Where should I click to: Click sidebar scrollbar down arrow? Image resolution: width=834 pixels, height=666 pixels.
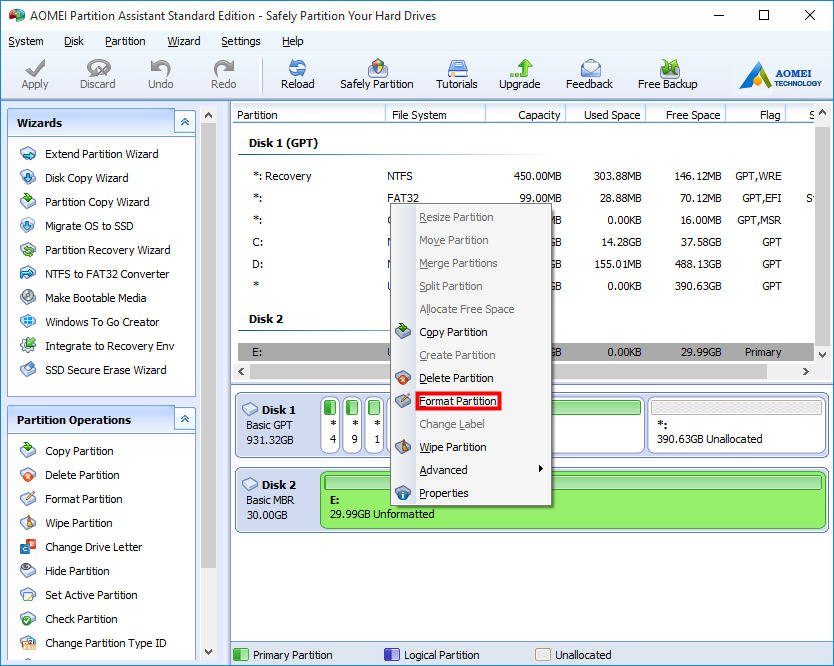point(208,652)
